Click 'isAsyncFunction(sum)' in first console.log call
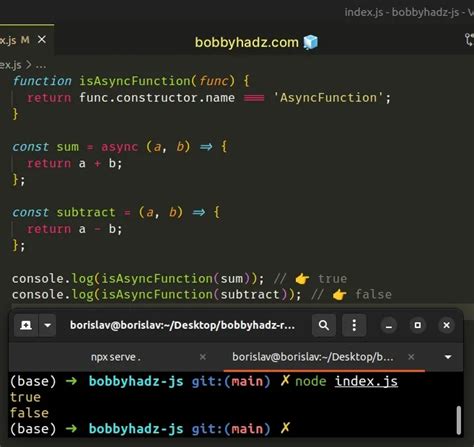Image resolution: width=474 pixels, height=447 pixels. tap(175, 279)
